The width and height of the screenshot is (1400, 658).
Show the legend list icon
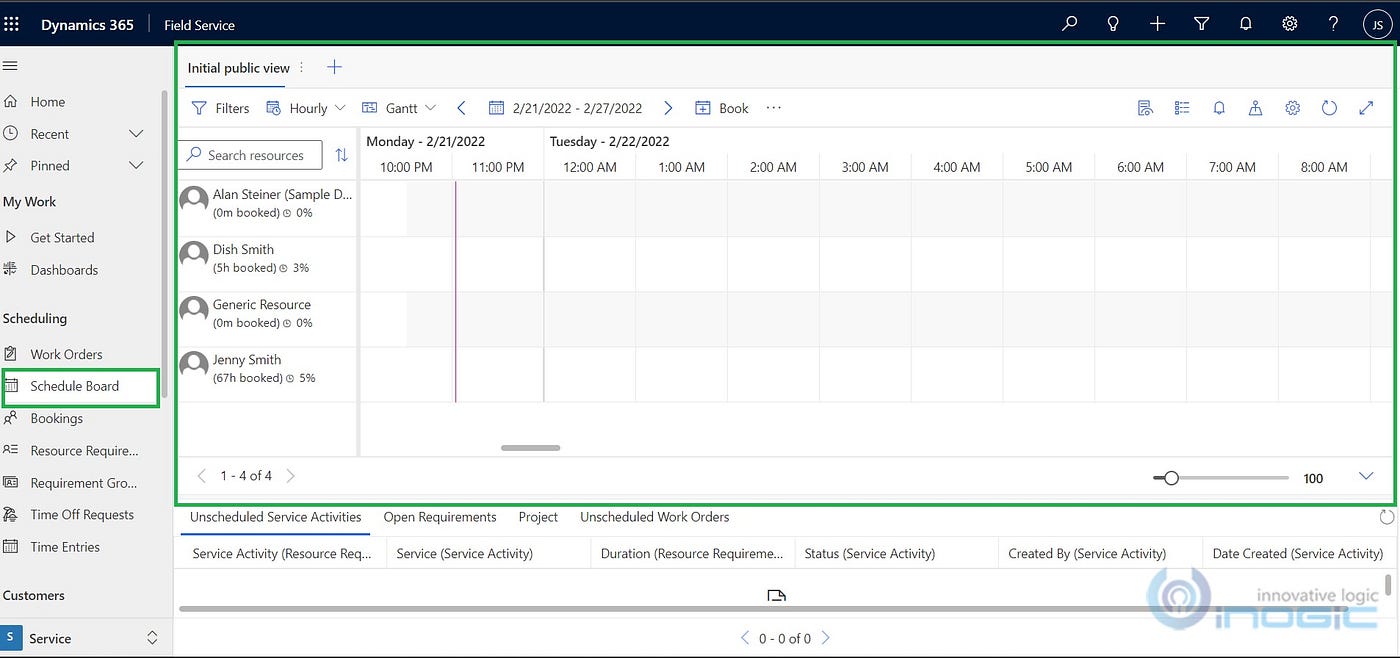coord(1182,108)
